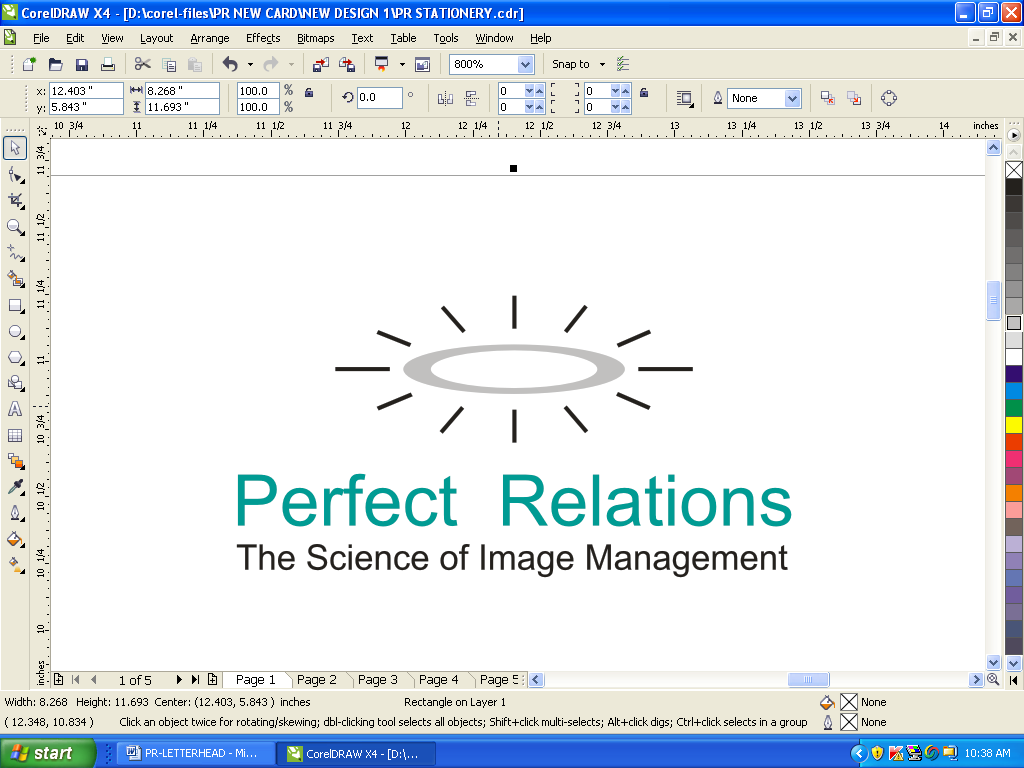Click the Mirror horizontally button

click(445, 99)
